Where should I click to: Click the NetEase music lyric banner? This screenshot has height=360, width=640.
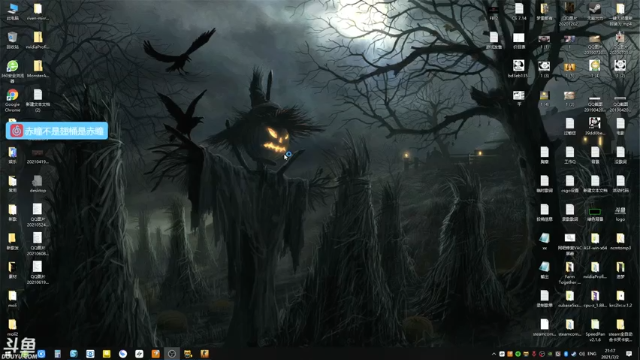tap(57, 131)
